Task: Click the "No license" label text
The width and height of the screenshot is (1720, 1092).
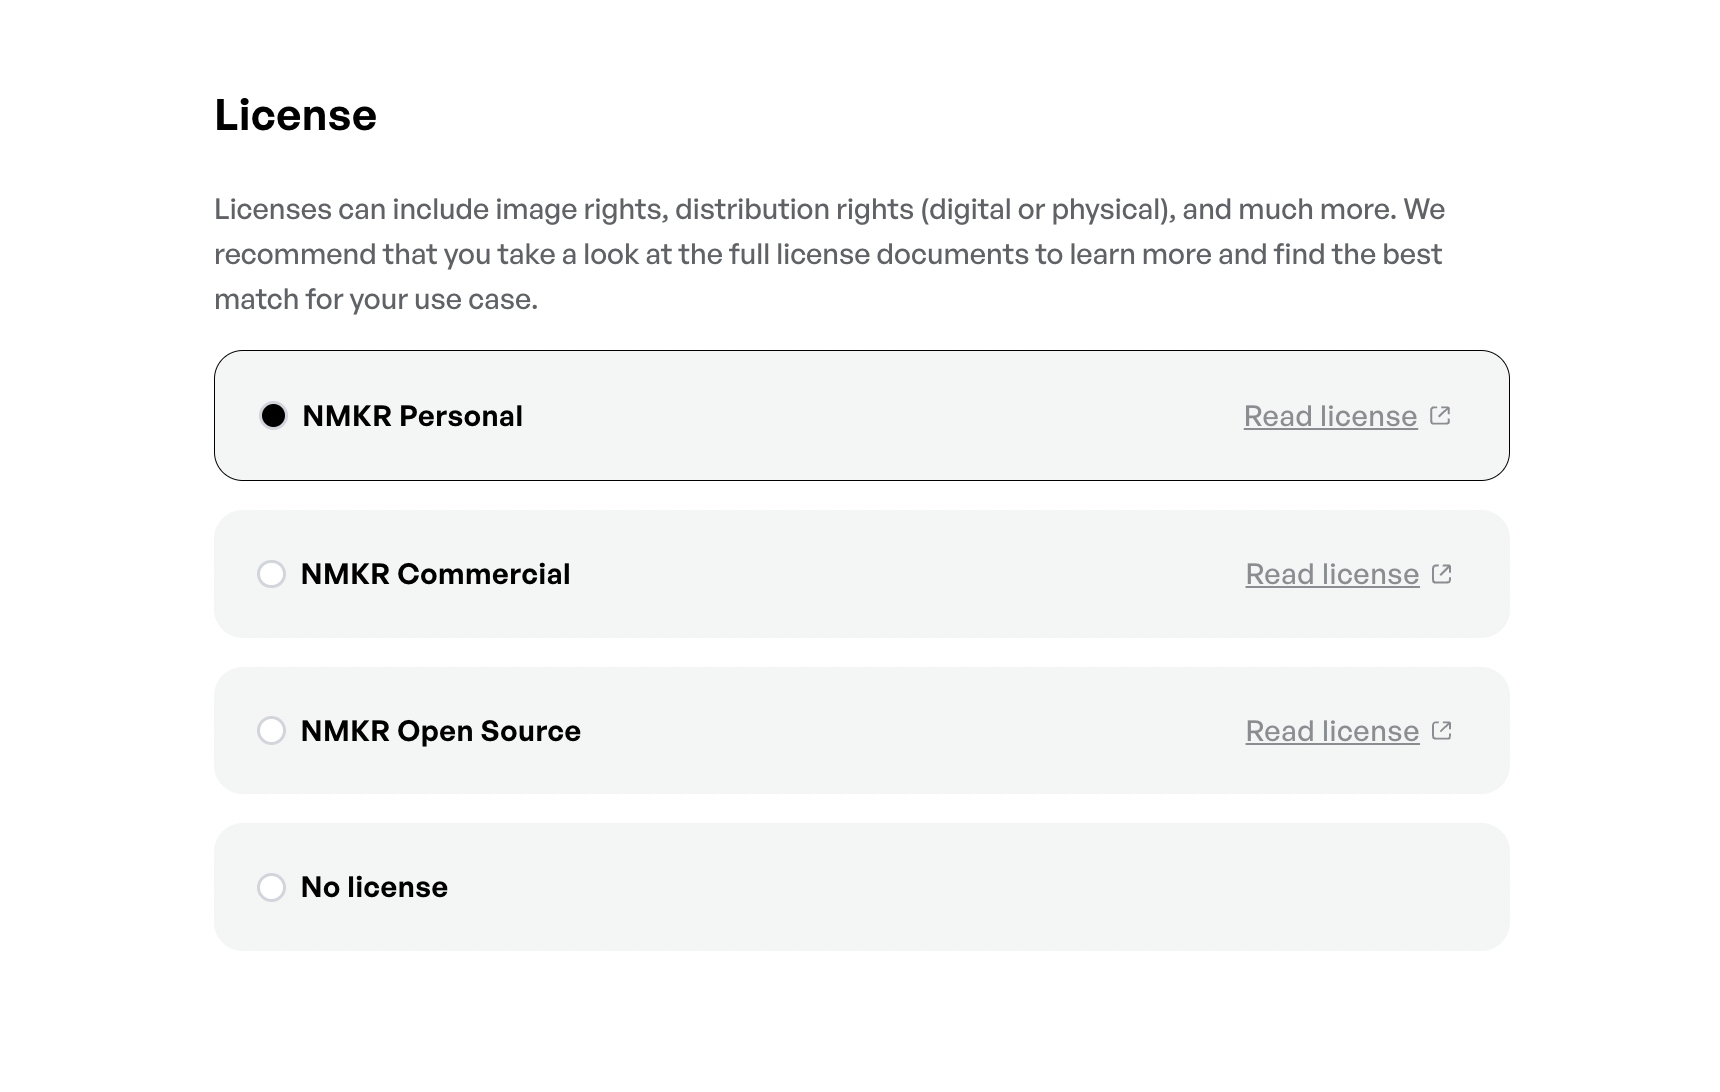Action: tap(374, 887)
